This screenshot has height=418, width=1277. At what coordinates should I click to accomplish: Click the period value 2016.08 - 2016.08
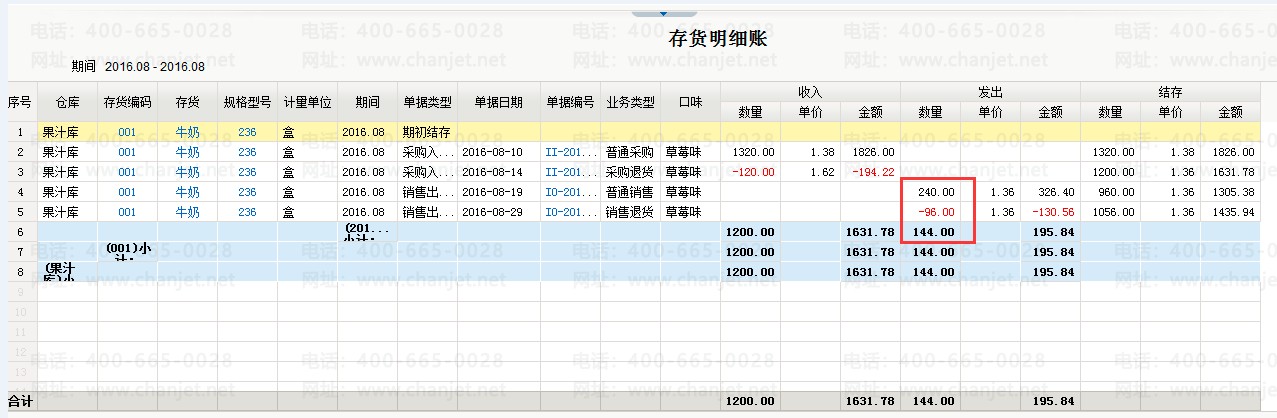[x=154, y=67]
